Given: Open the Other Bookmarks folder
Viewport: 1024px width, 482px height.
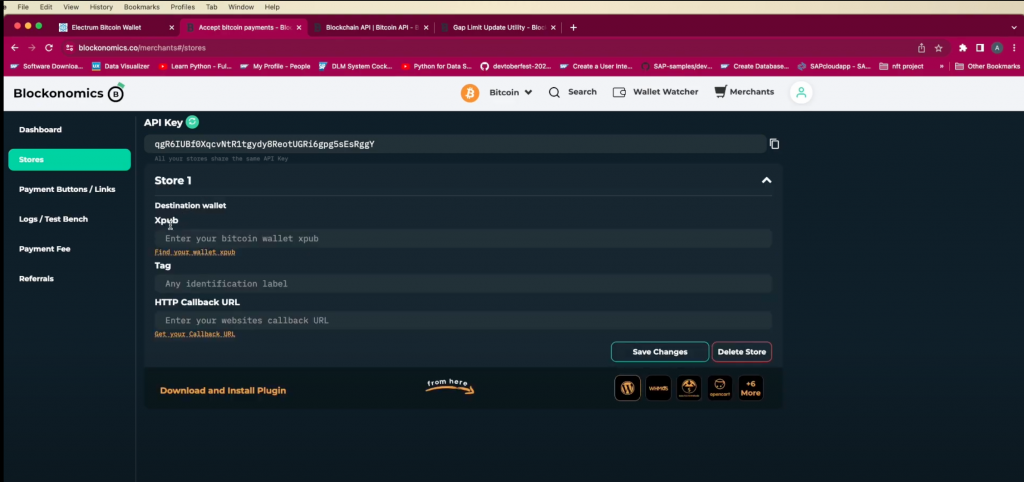Looking at the screenshot, I should [x=987, y=66].
